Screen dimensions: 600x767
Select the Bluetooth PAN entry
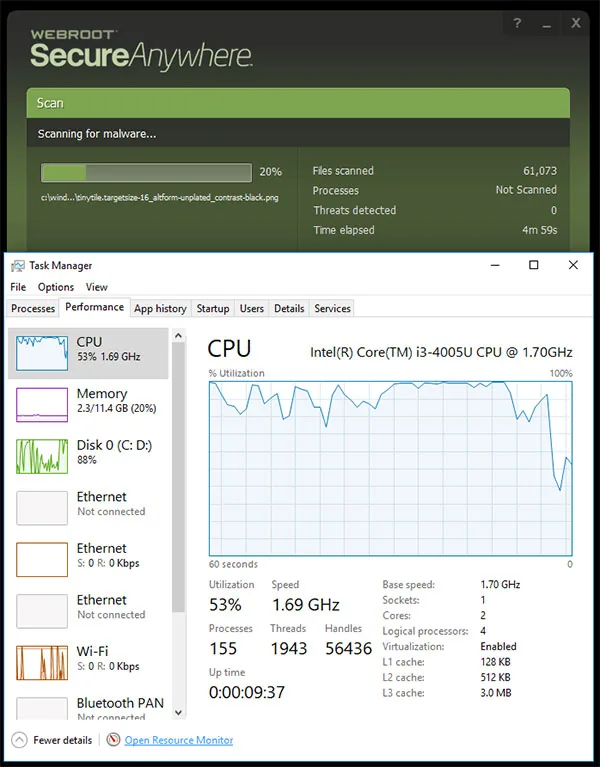click(88, 707)
